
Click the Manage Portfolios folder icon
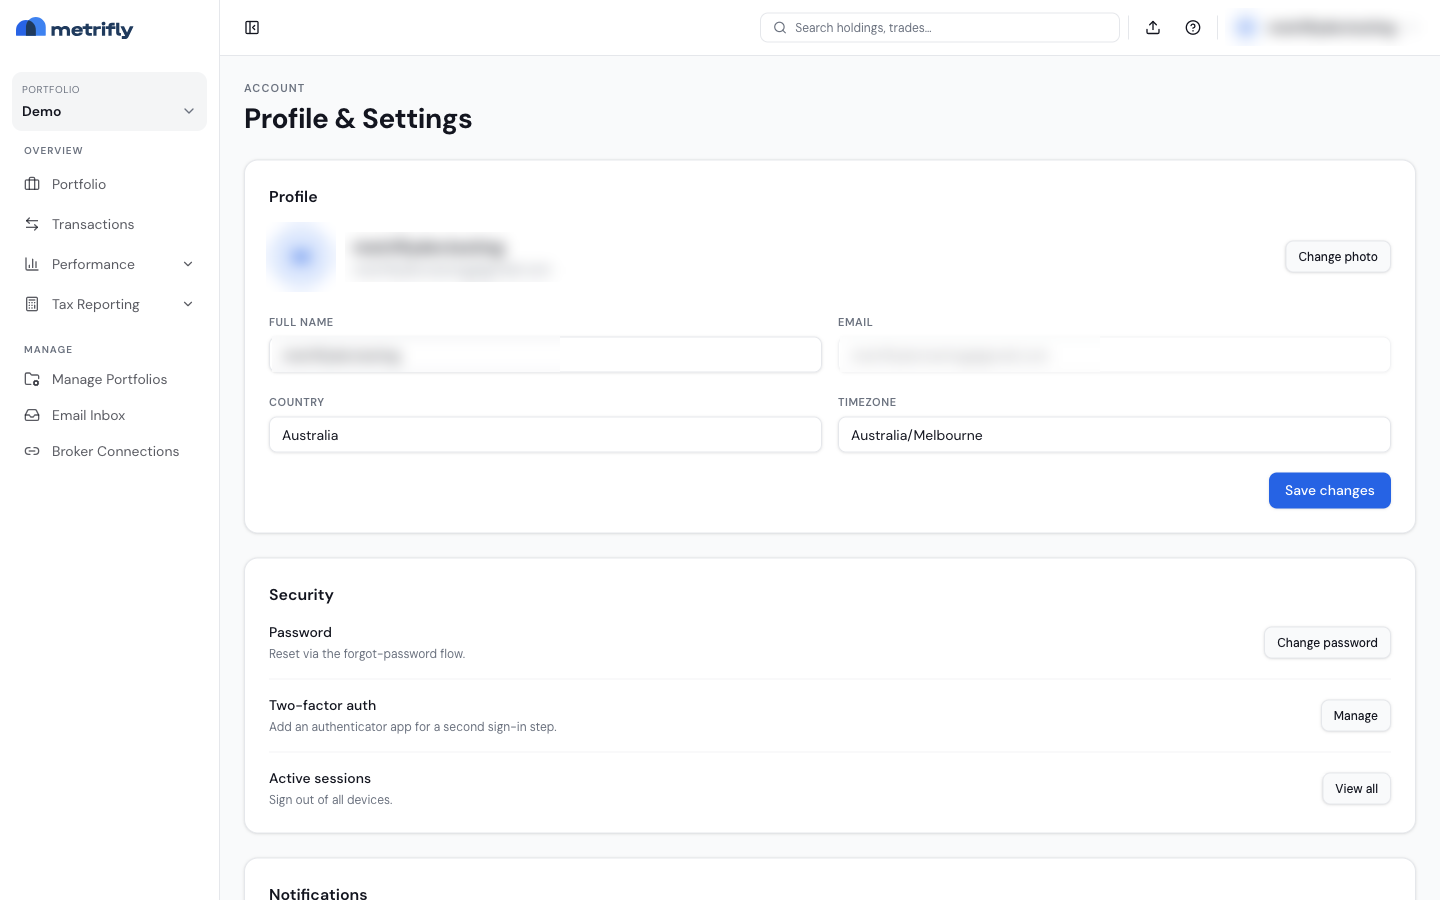click(x=32, y=379)
